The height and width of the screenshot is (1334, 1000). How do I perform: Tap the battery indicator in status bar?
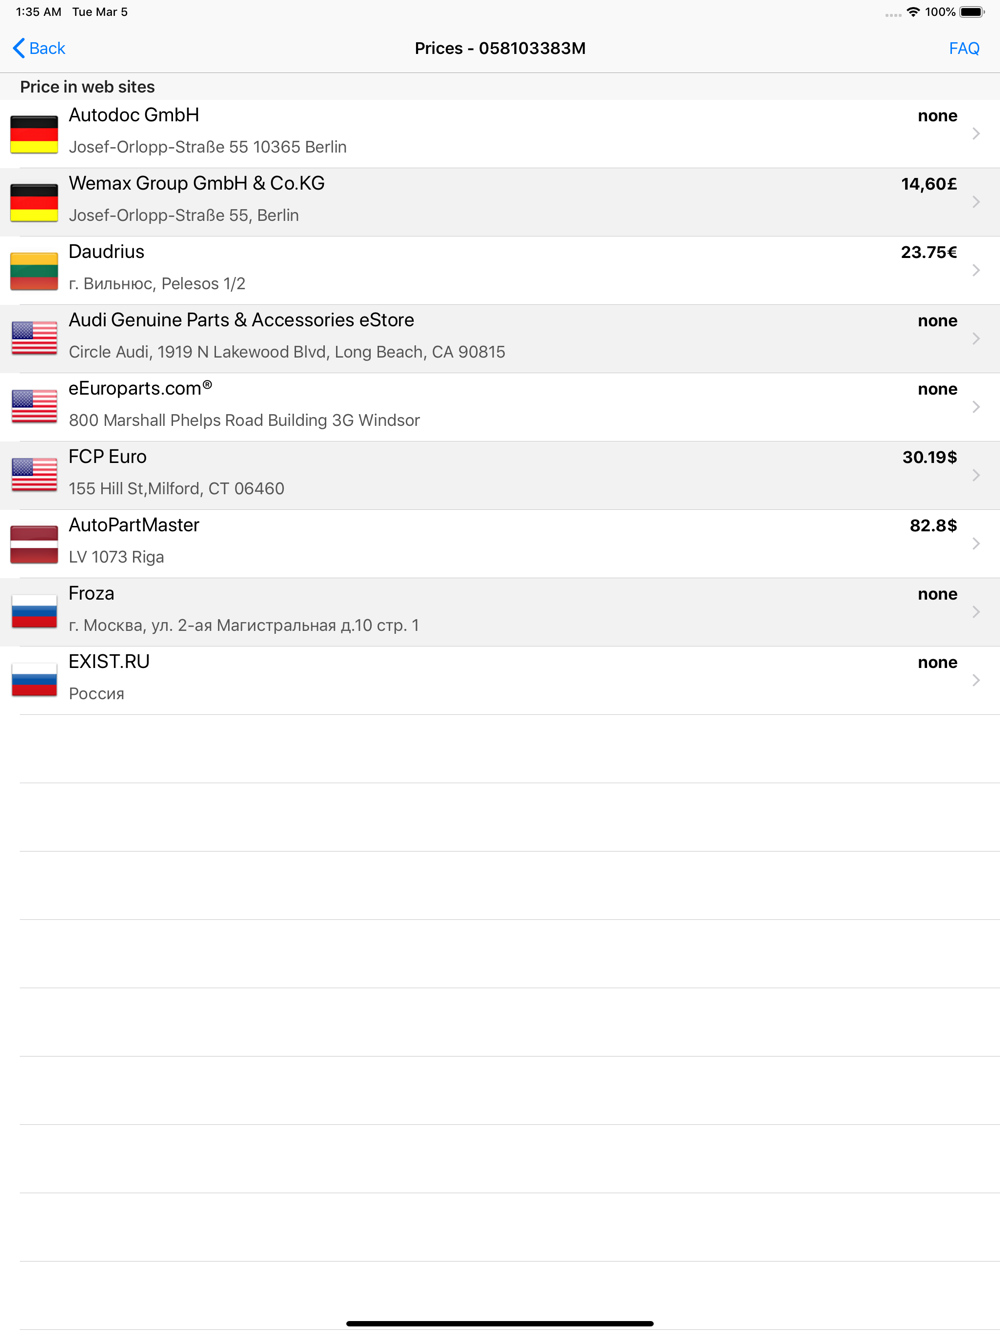click(x=972, y=12)
